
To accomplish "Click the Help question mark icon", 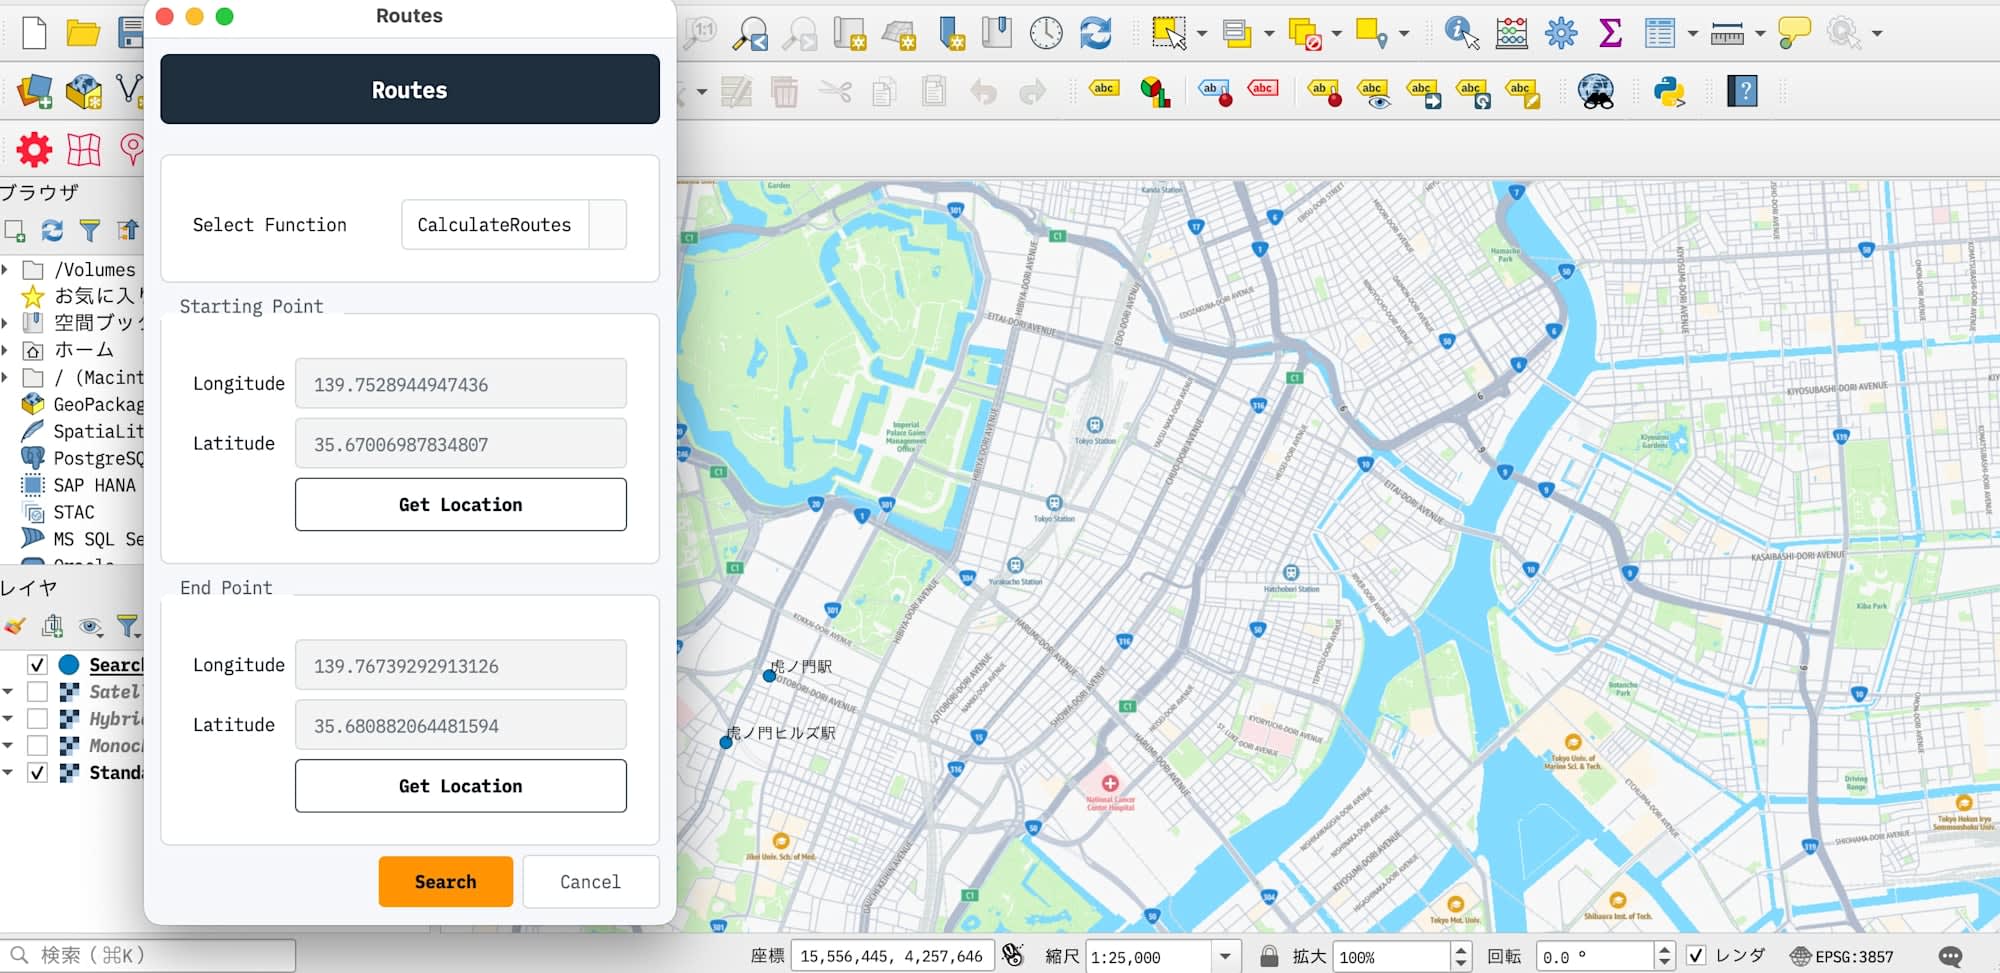I will tap(1742, 92).
